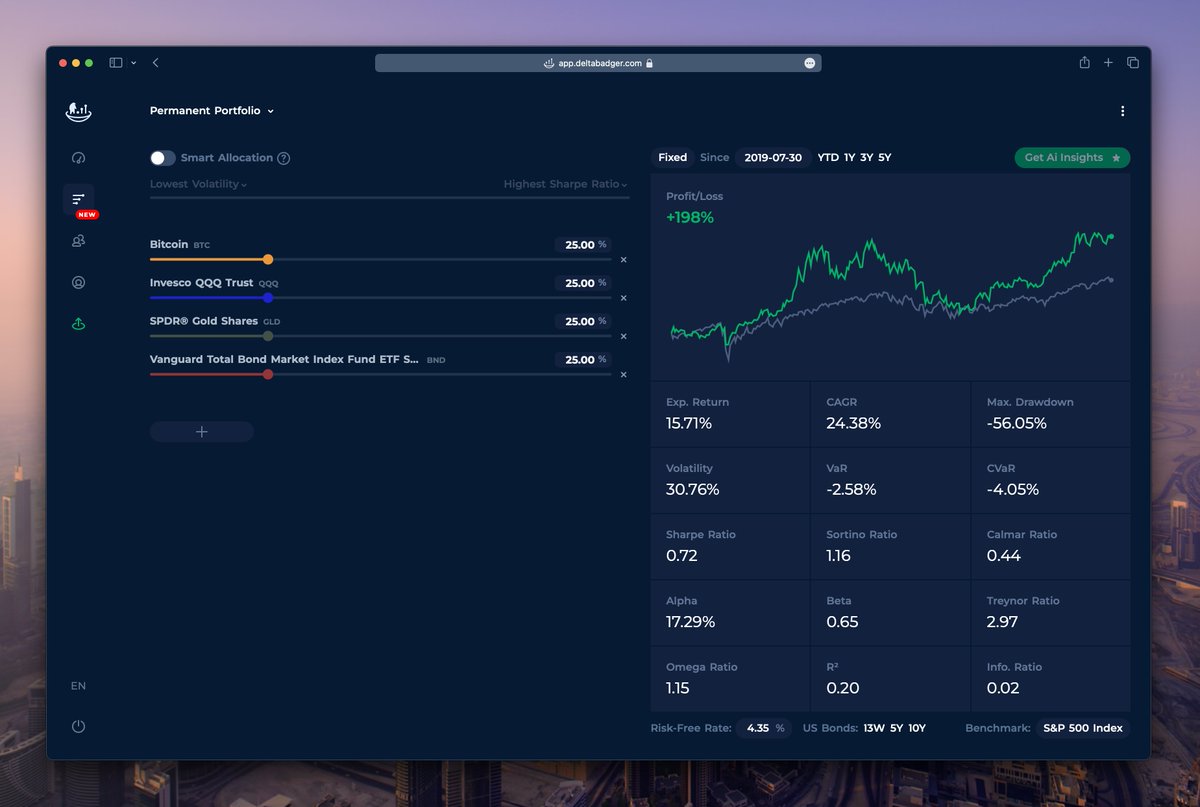Open the three-dot options menu
This screenshot has height=807, width=1200.
click(x=1122, y=111)
